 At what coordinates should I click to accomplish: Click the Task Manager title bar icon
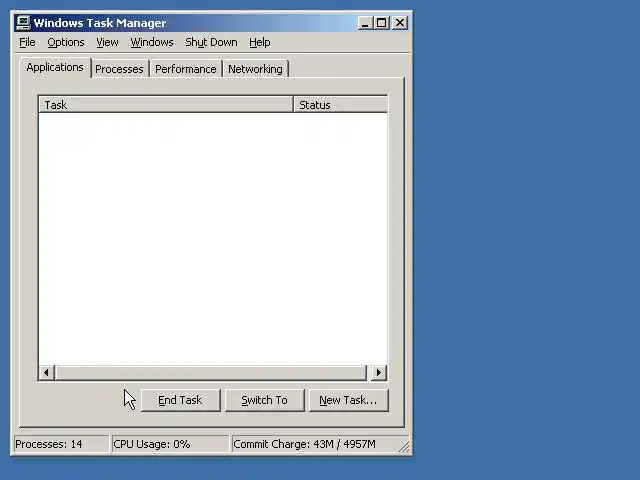coord(23,23)
